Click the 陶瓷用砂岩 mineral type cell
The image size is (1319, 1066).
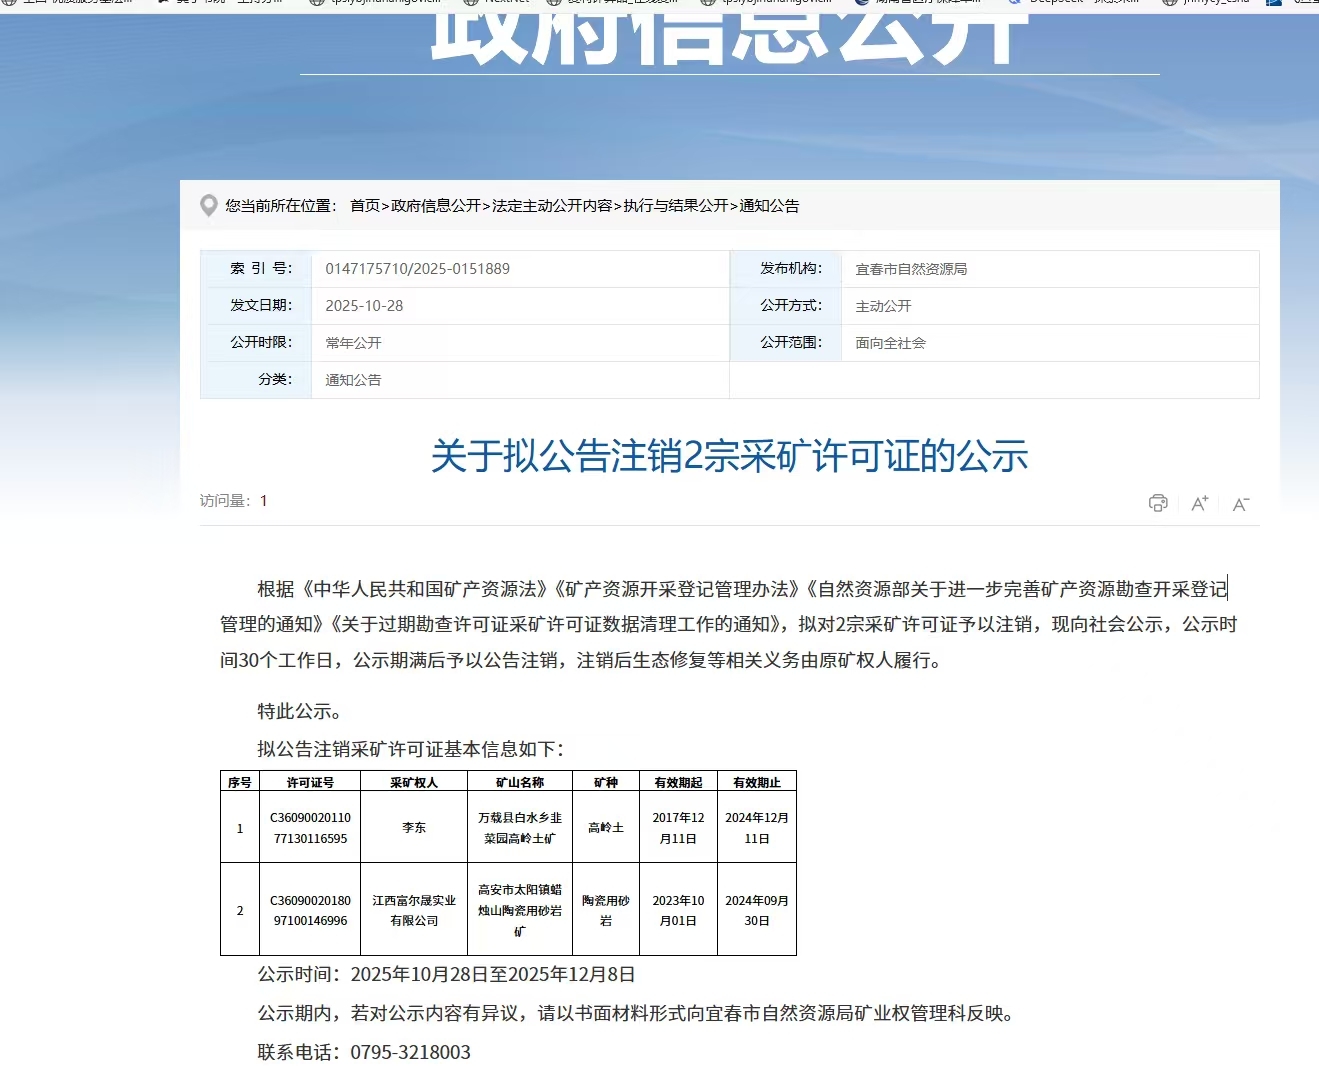pyautogui.click(x=606, y=910)
